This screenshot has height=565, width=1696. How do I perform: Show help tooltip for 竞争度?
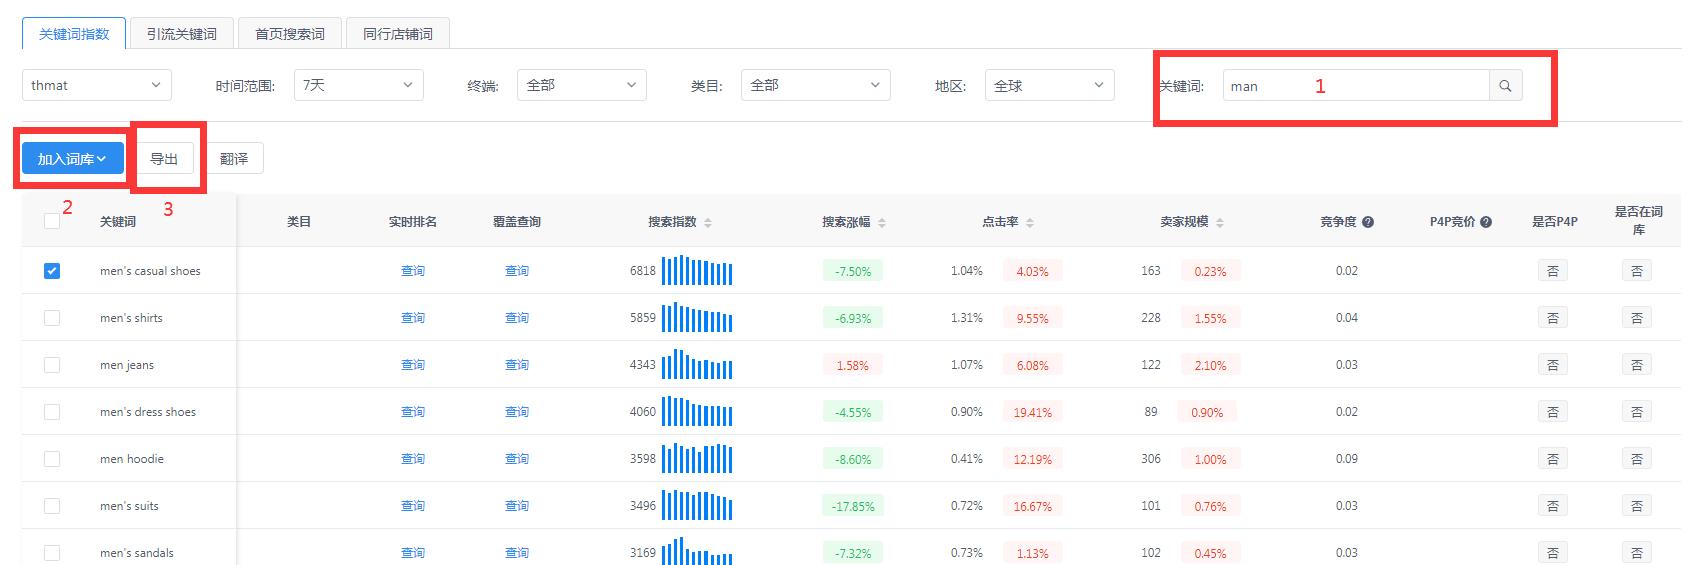[1368, 222]
